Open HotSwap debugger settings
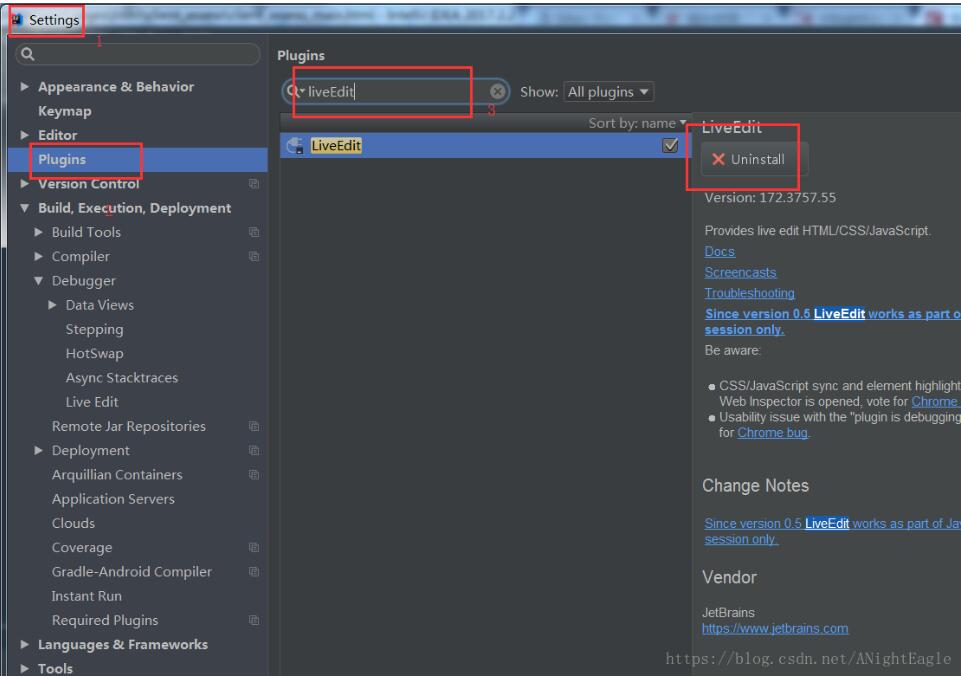The height and width of the screenshot is (678, 961). click(x=94, y=354)
